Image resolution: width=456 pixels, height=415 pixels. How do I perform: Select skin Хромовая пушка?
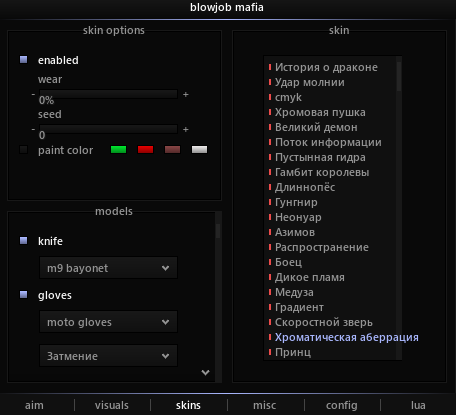(320, 112)
